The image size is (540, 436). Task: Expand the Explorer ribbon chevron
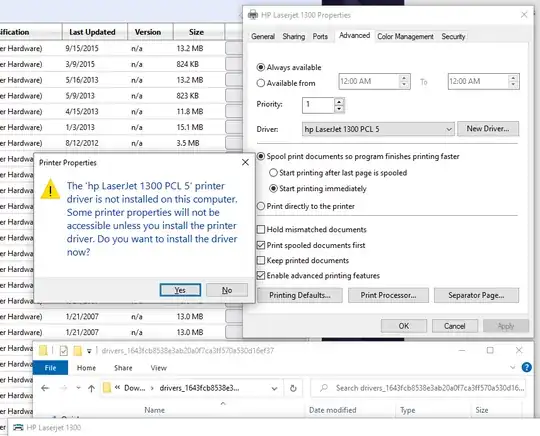pyautogui.click(x=512, y=367)
